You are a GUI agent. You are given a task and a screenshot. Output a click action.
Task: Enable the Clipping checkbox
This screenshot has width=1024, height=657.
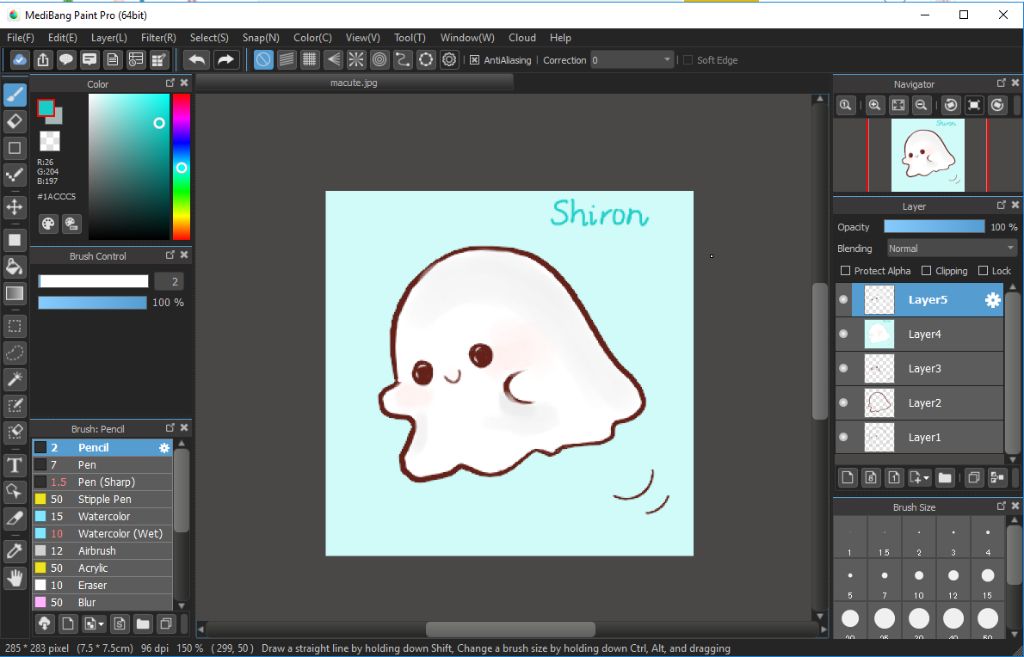coord(926,270)
